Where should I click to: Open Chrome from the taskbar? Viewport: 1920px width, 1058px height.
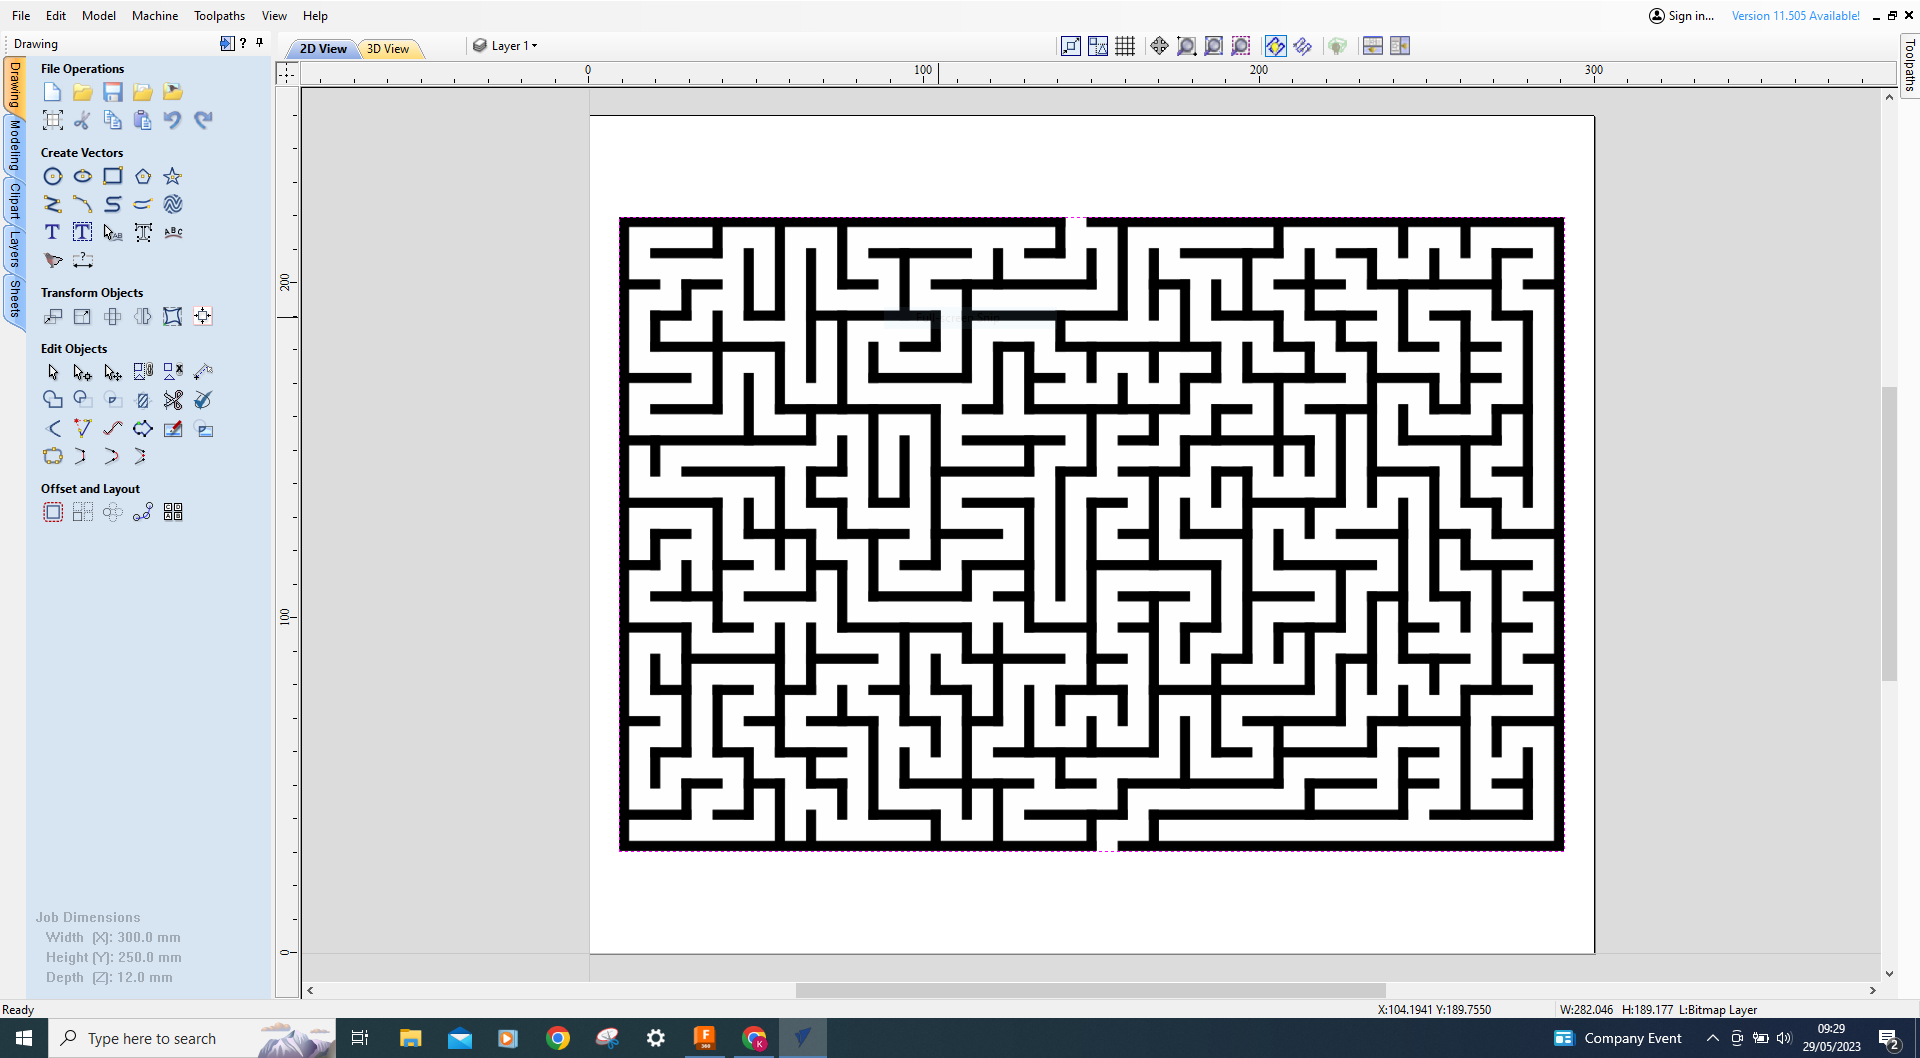coord(558,1038)
